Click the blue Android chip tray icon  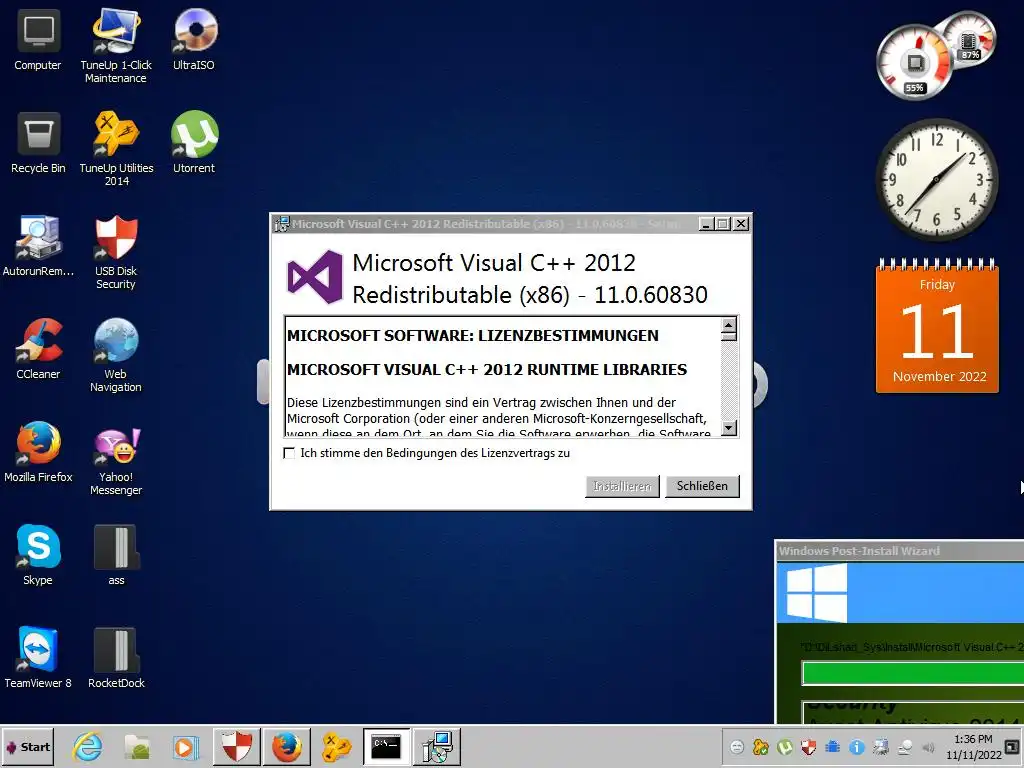[833, 747]
